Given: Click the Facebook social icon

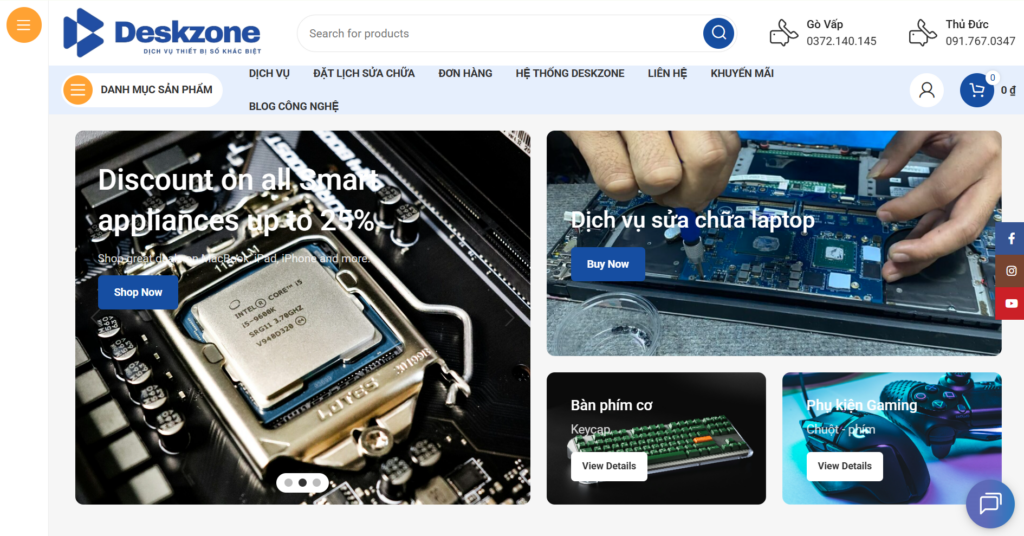Looking at the screenshot, I should pos(1011,238).
